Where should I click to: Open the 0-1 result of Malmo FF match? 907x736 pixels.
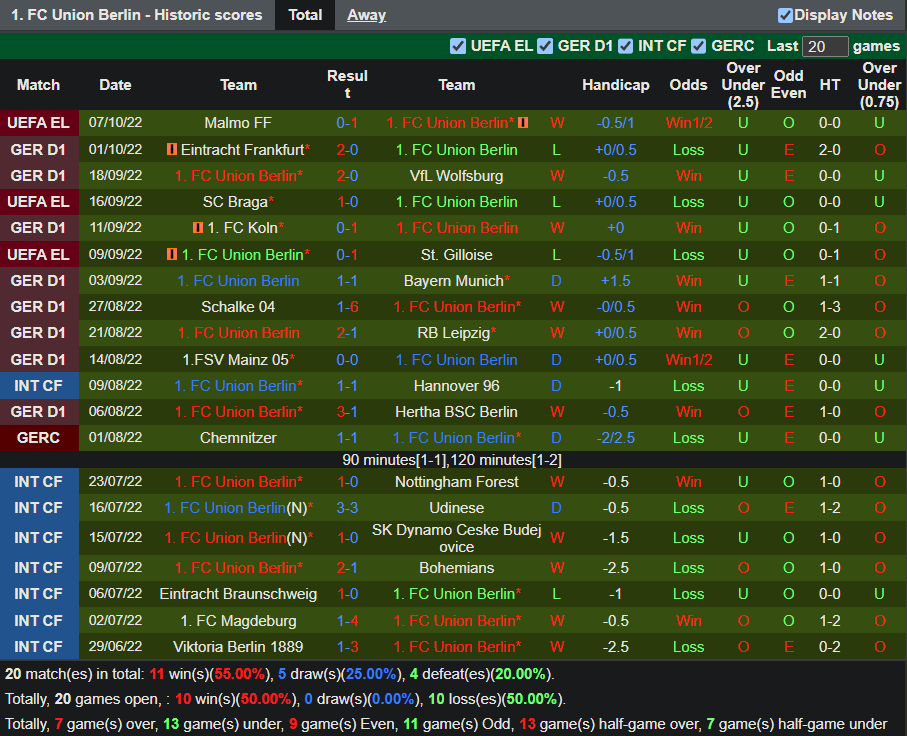tap(347, 123)
